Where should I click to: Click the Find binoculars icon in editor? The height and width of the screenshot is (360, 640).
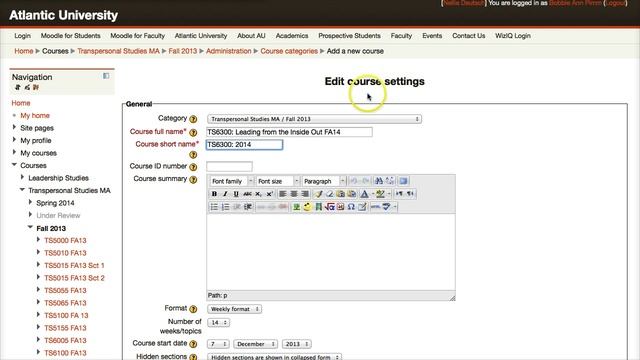tap(378, 181)
